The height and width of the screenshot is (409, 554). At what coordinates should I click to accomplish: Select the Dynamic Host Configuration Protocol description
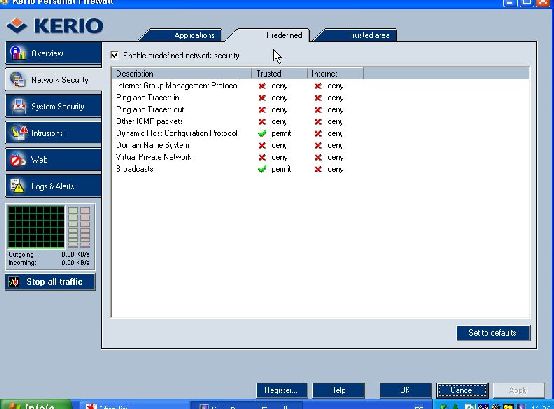177,134
